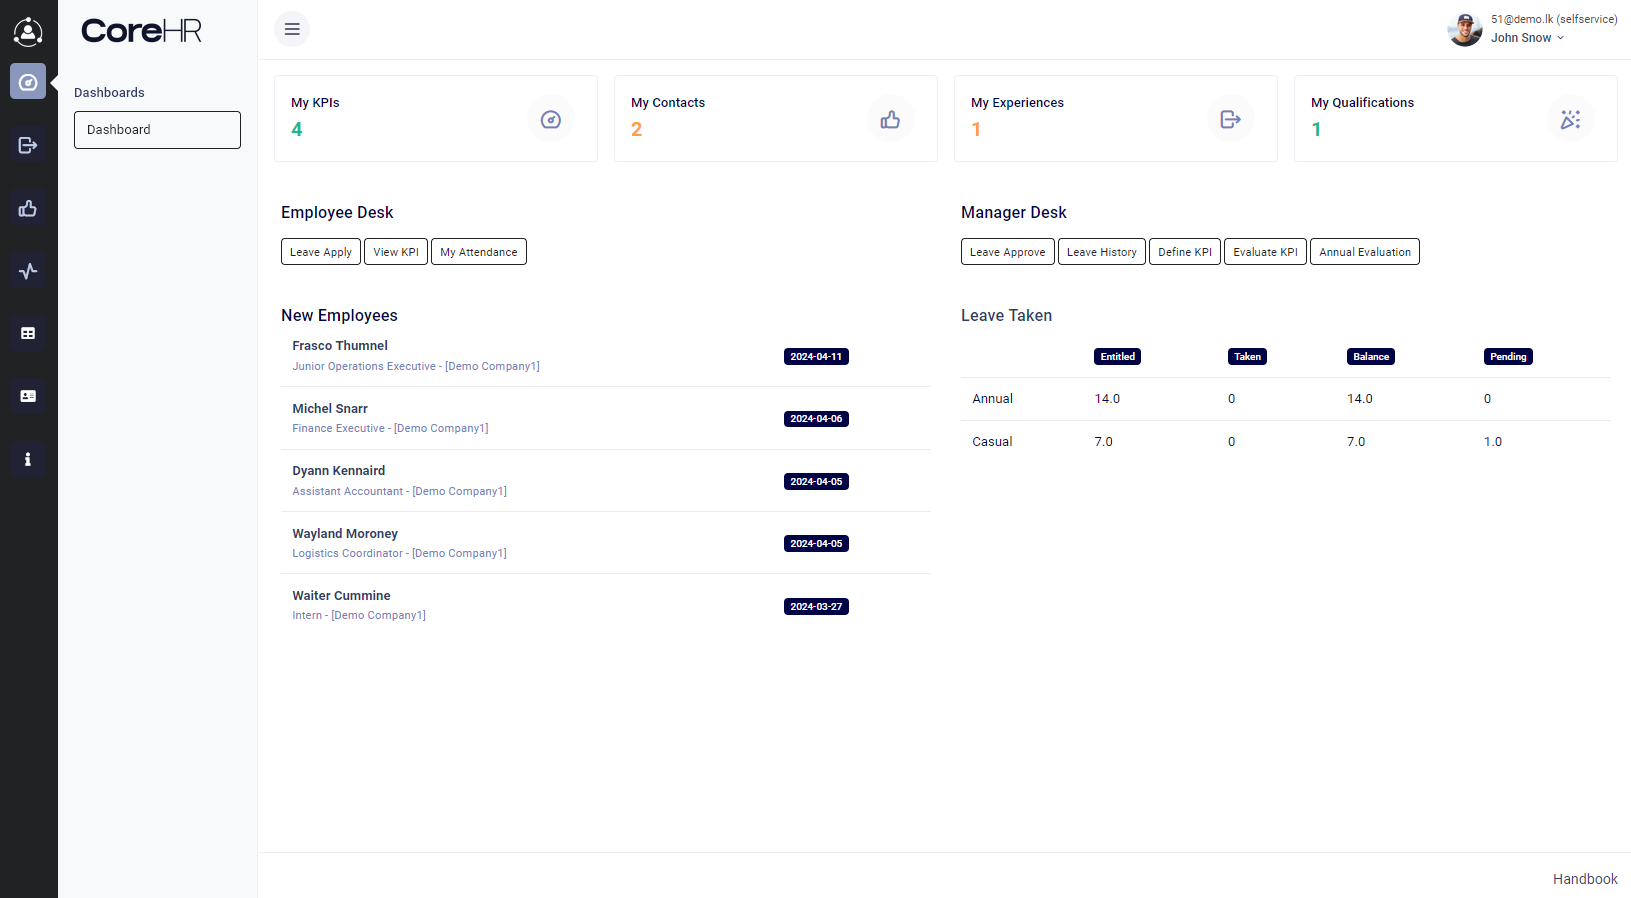The height and width of the screenshot is (898, 1631).
Task: Select the thumbs-up icon in left sidebar
Action: coord(28,208)
